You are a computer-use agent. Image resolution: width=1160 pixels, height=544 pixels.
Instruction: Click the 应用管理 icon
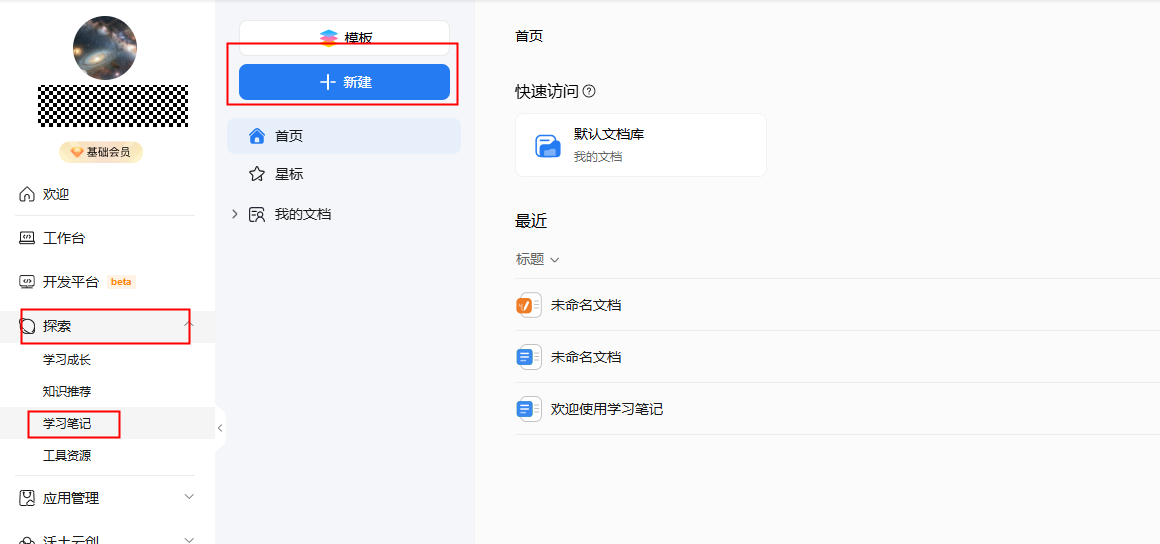point(27,497)
